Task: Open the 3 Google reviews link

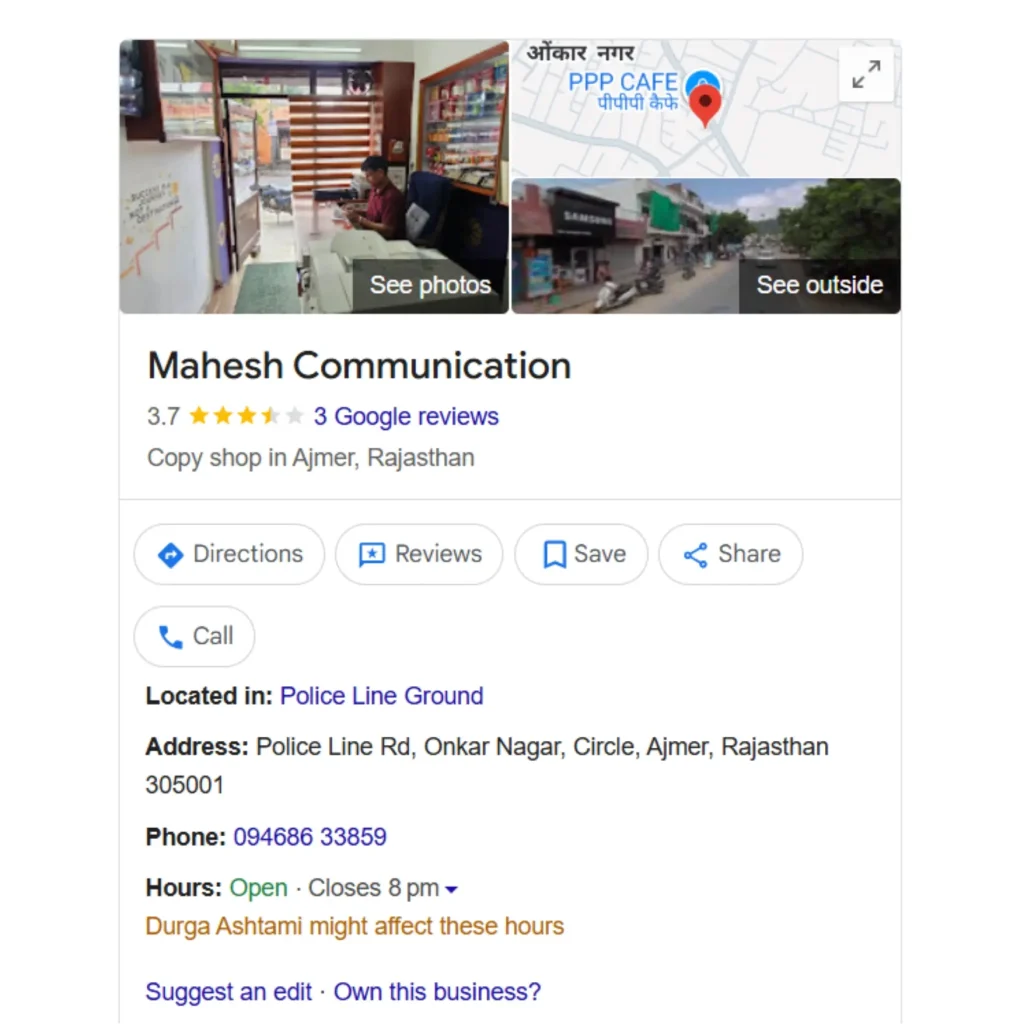Action: pos(406,416)
